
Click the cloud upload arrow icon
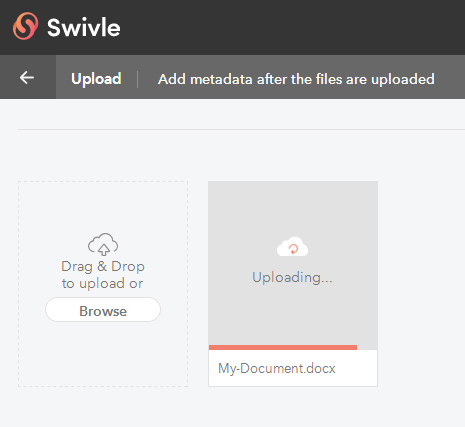click(x=103, y=244)
